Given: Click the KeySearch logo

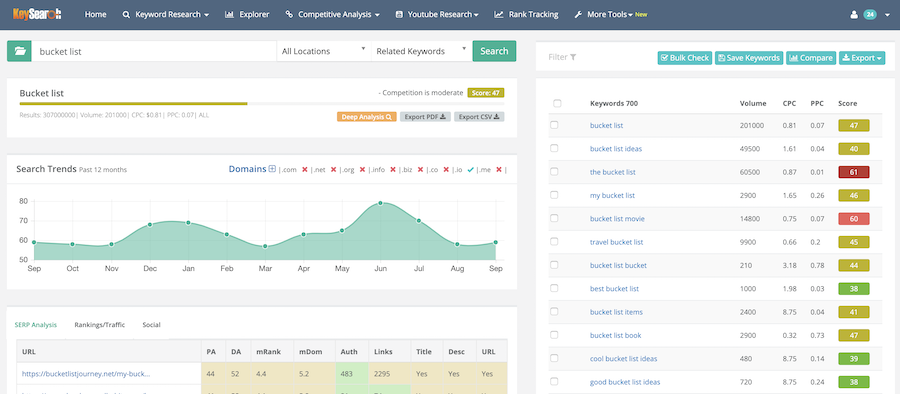Looking at the screenshot, I should coord(37,14).
